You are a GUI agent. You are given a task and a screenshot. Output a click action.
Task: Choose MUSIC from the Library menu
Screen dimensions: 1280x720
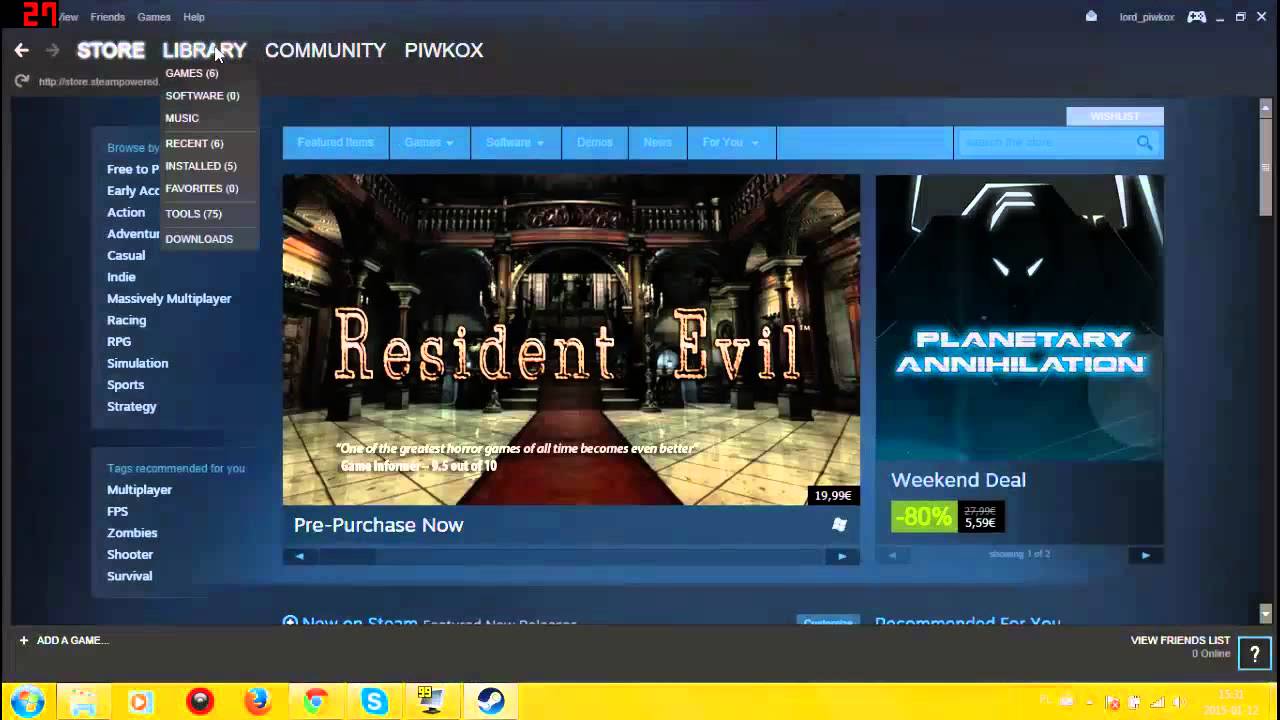(182, 118)
